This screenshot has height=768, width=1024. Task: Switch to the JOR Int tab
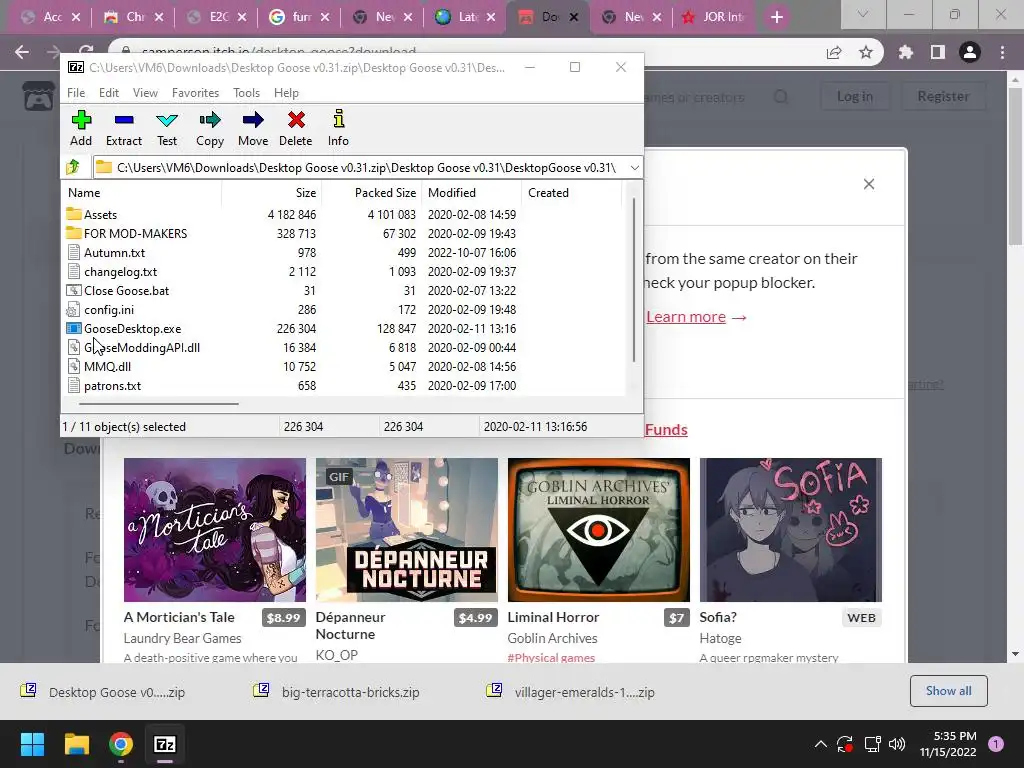click(716, 17)
